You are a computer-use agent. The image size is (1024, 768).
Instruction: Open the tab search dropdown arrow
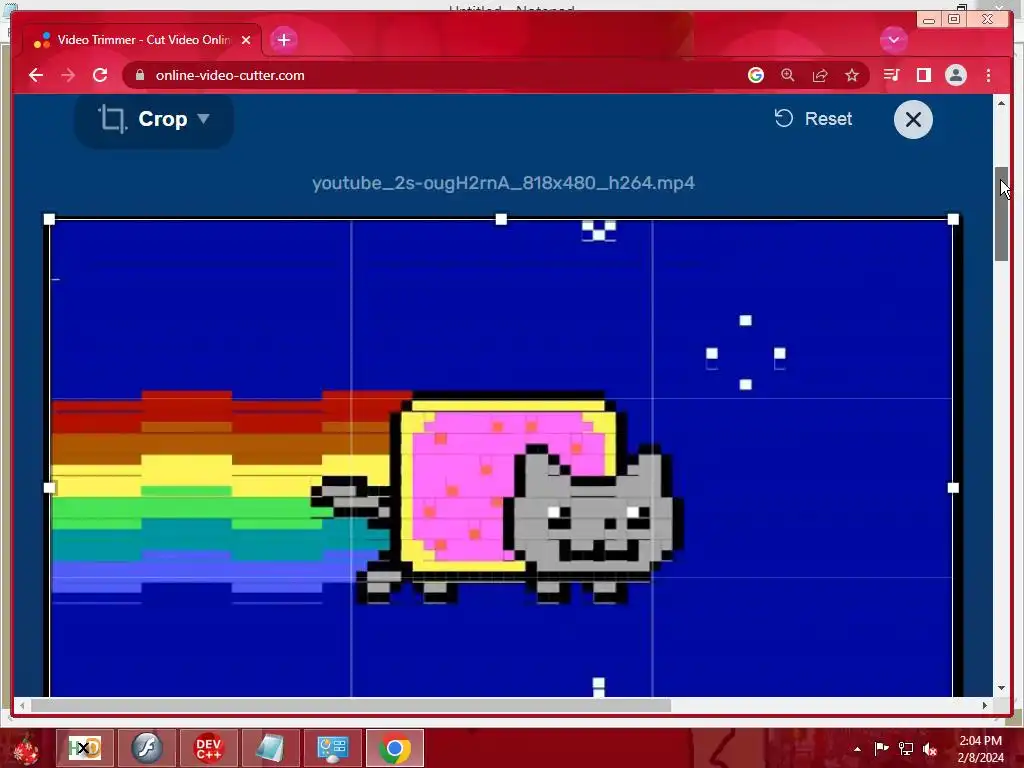893,40
